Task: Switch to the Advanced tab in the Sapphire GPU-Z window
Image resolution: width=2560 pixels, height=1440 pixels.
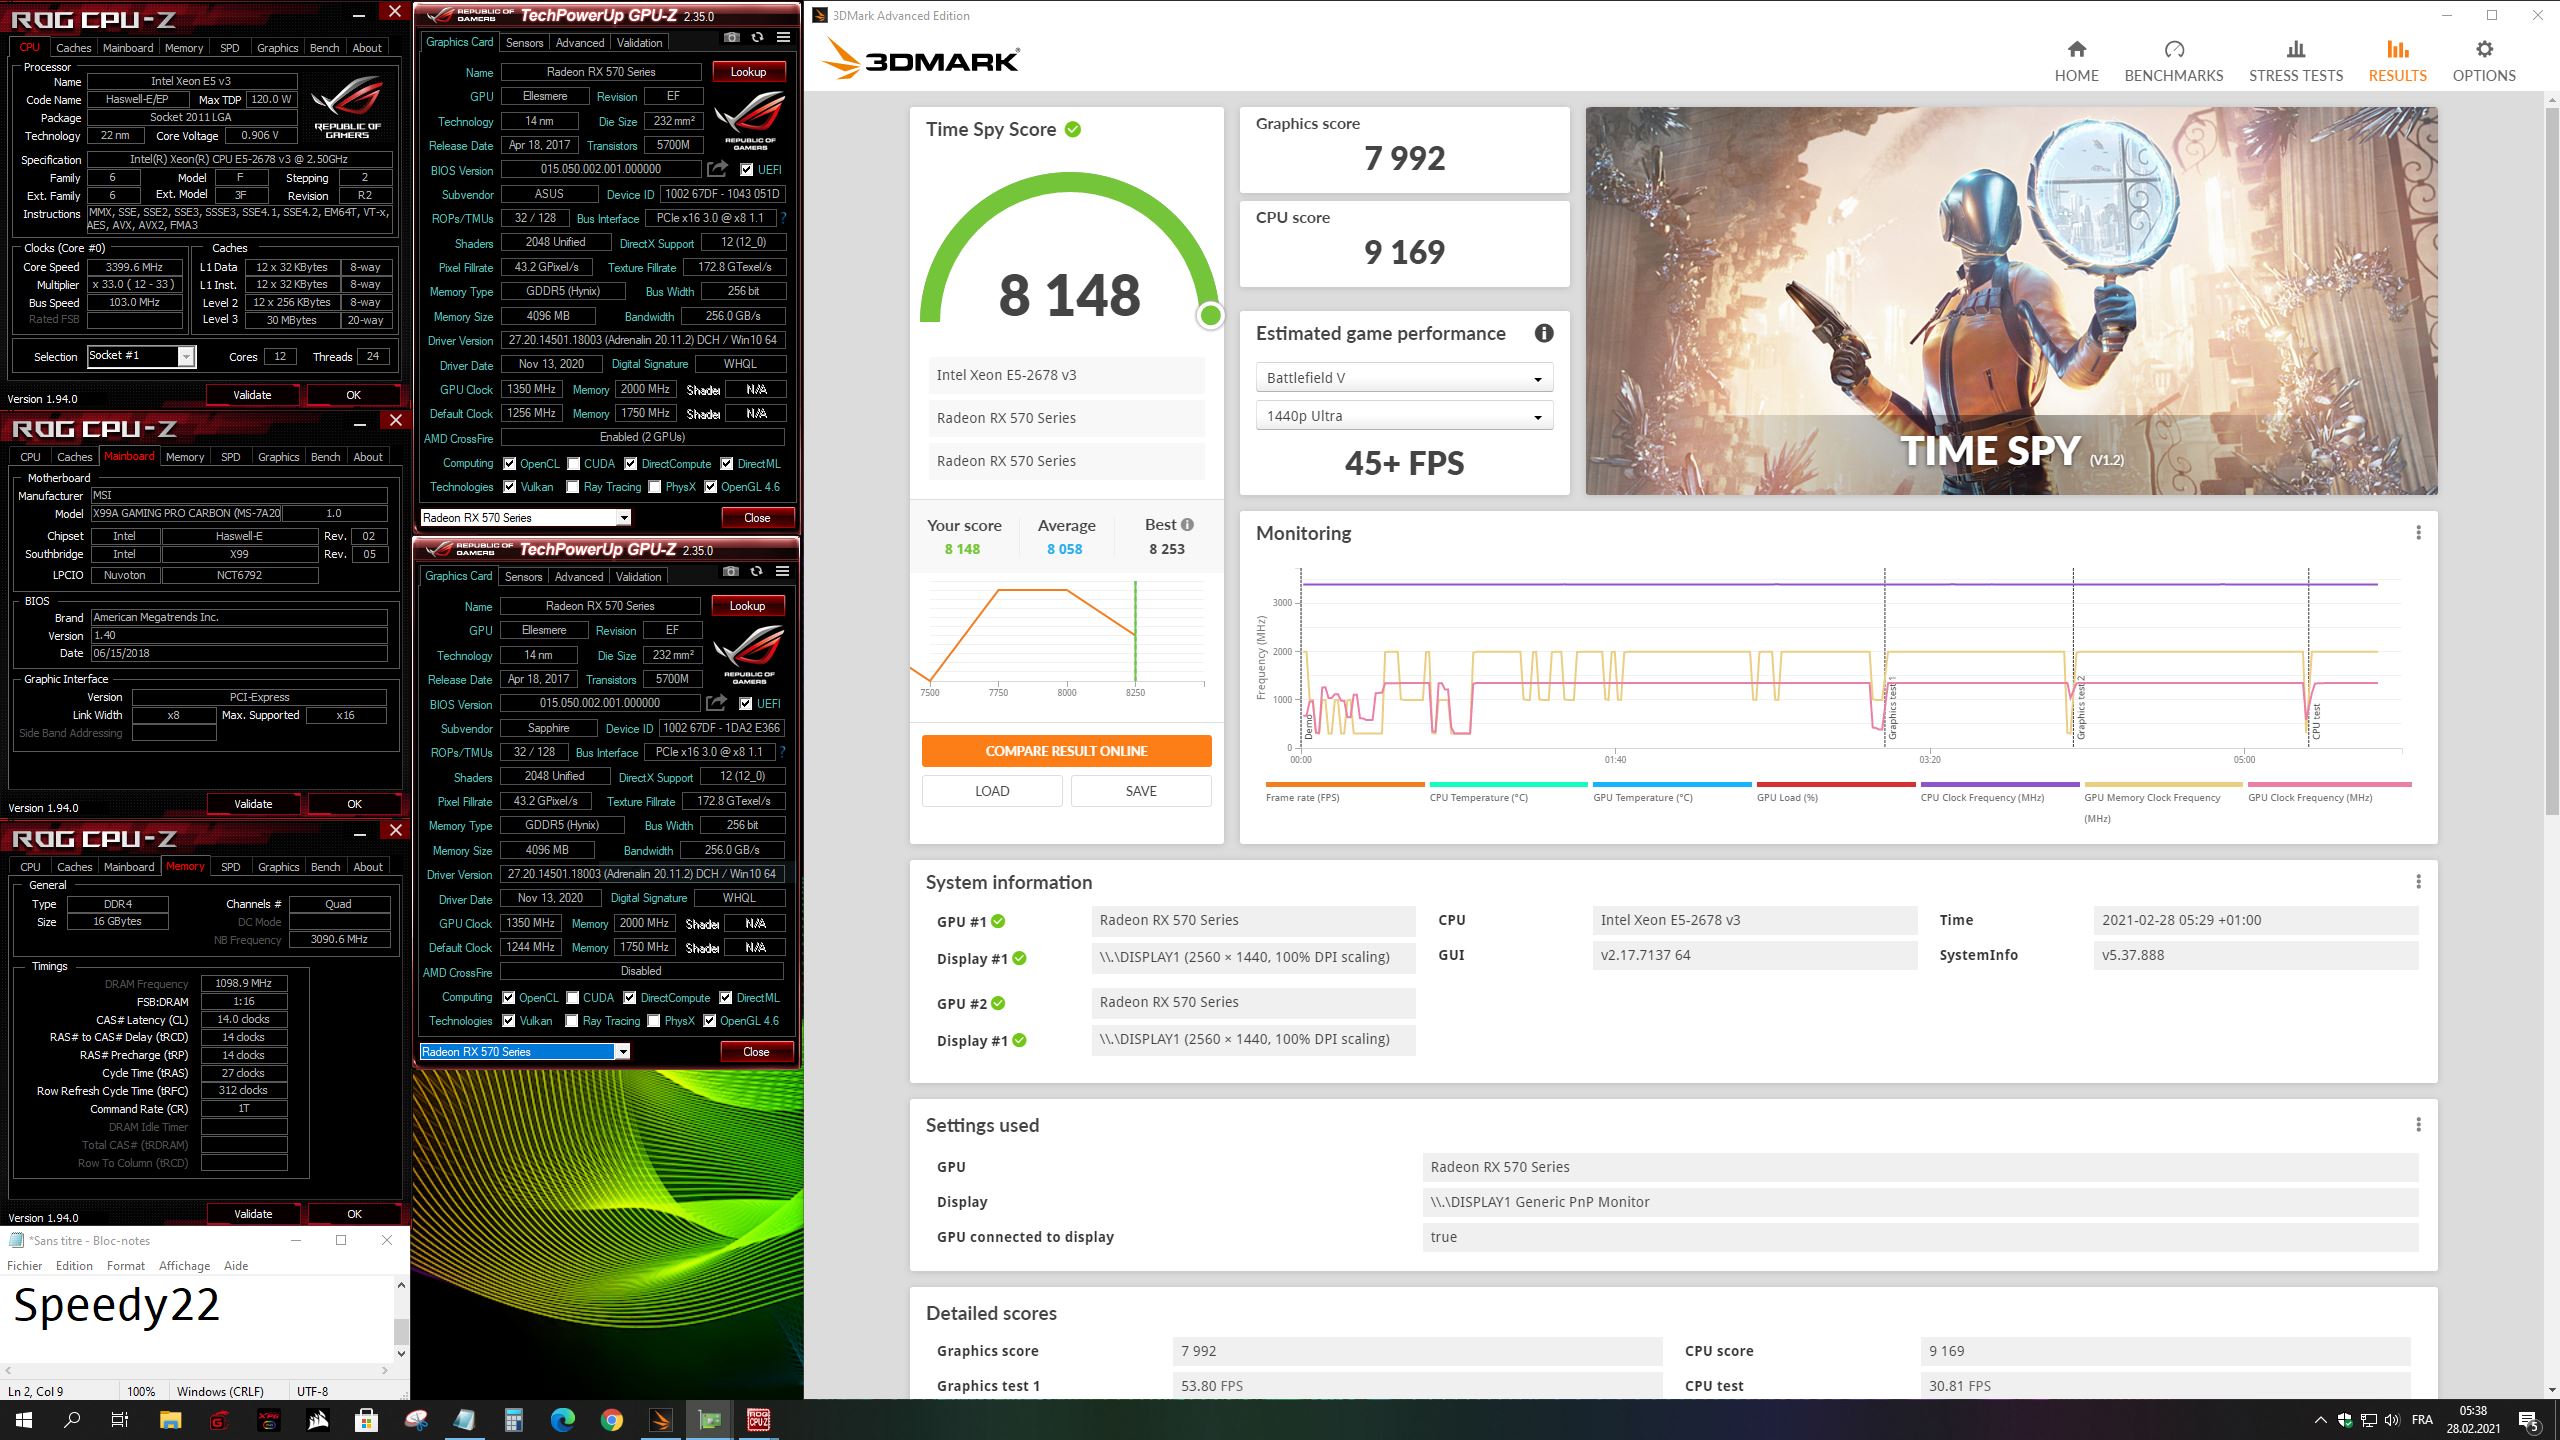Action: [579, 577]
